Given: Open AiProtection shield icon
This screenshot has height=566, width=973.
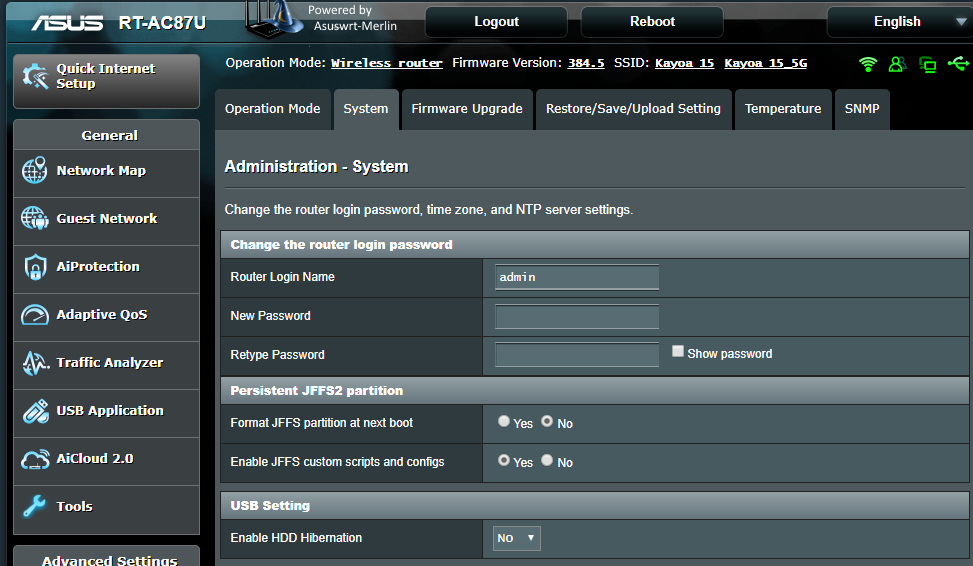Looking at the screenshot, I should pos(35,267).
